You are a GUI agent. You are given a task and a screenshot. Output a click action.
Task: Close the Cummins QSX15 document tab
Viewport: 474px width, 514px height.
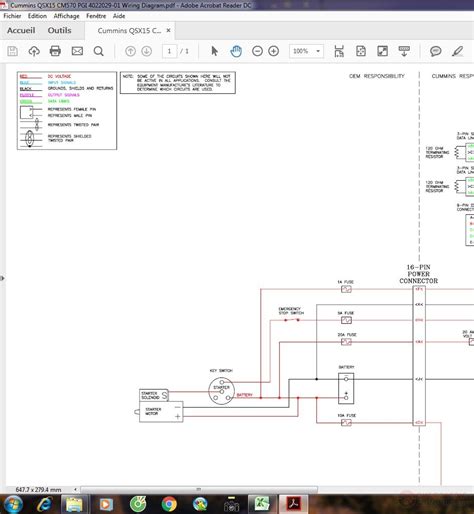tap(169, 30)
